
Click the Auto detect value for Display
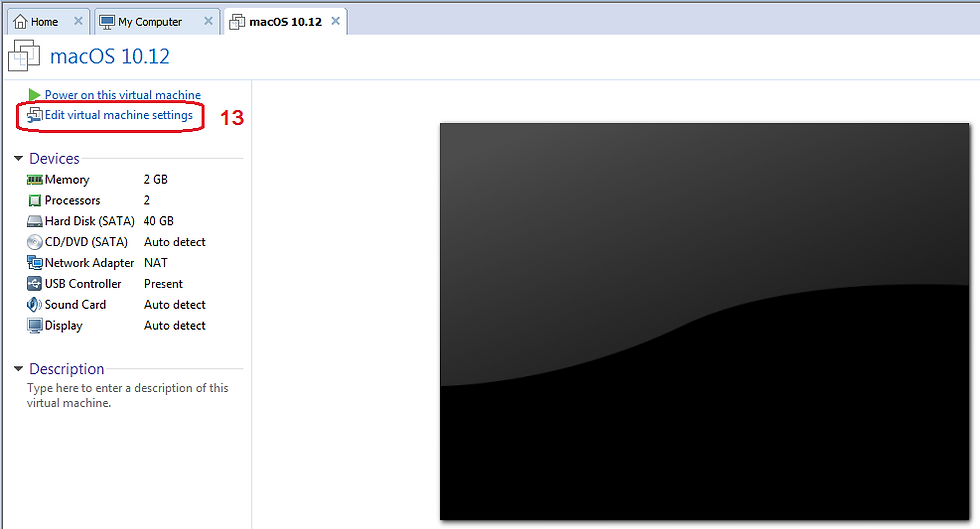pyautogui.click(x=174, y=326)
